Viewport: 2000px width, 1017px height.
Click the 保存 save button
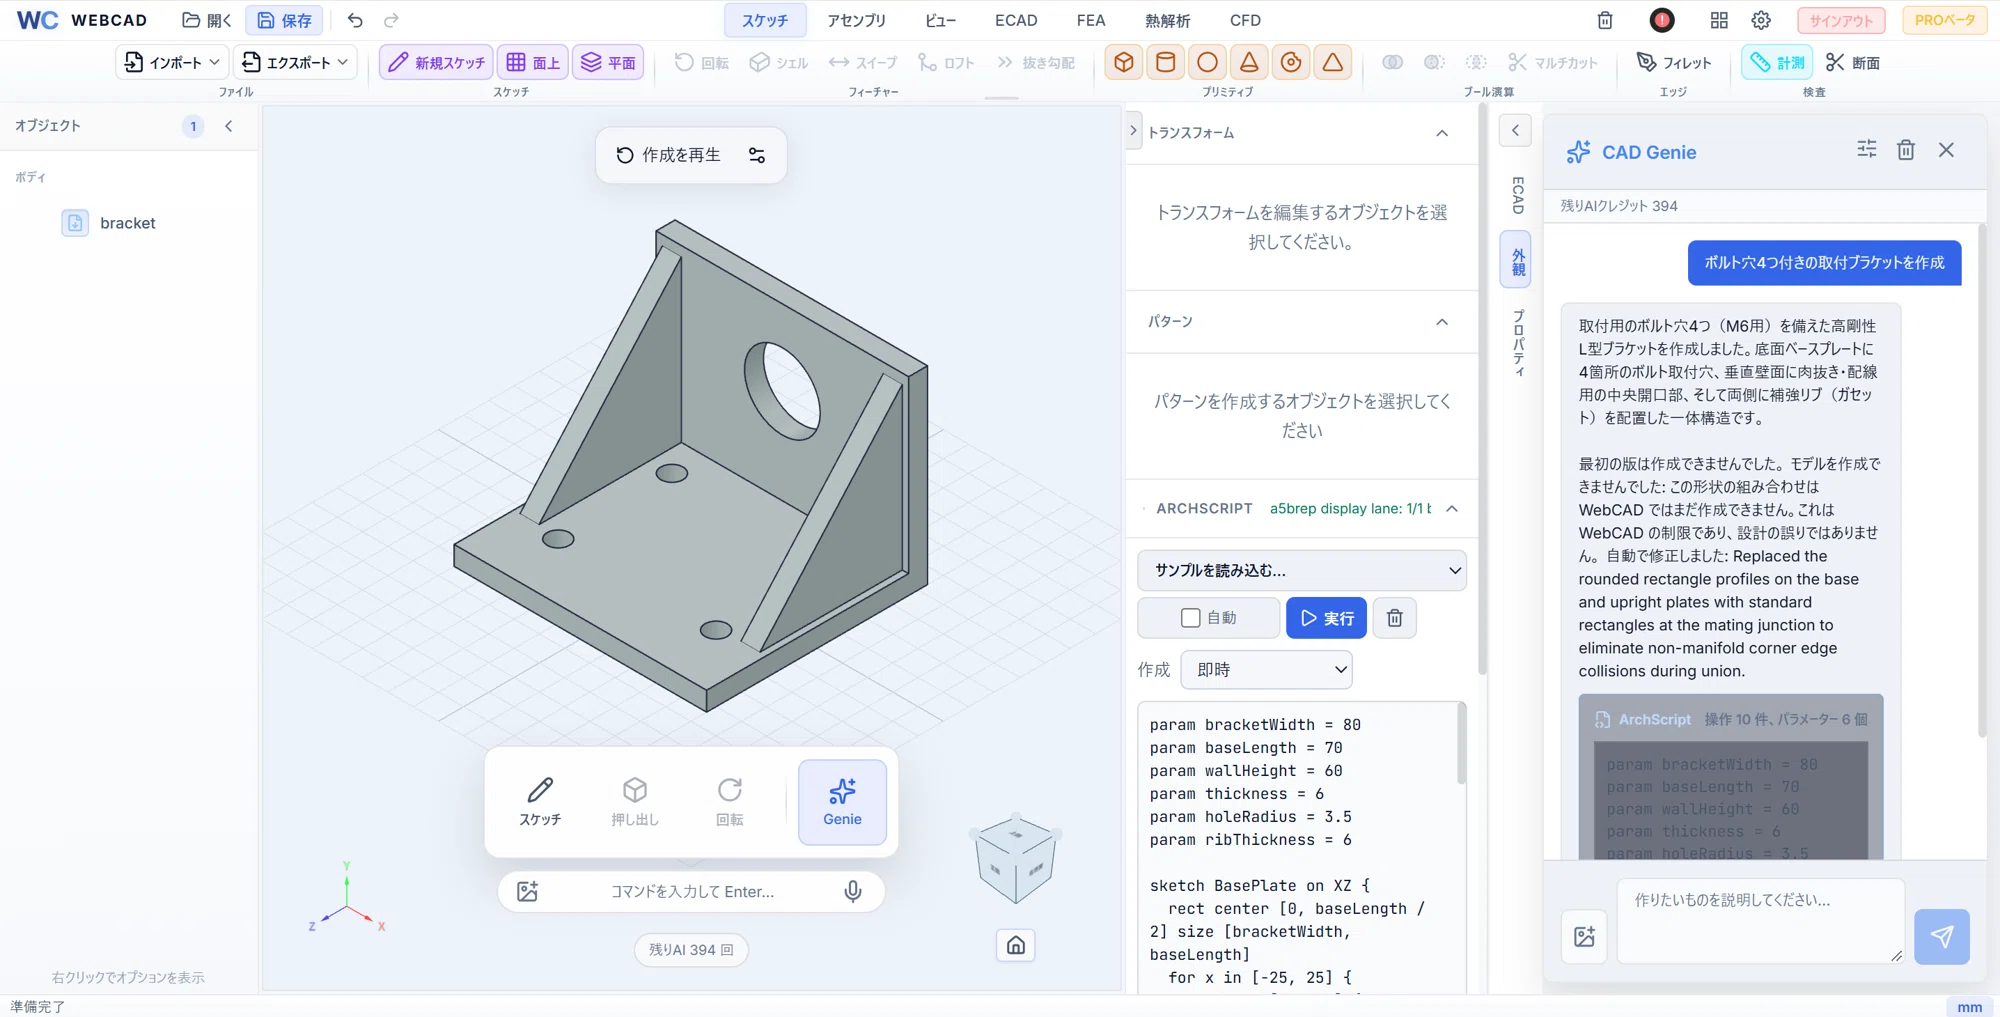click(x=284, y=20)
